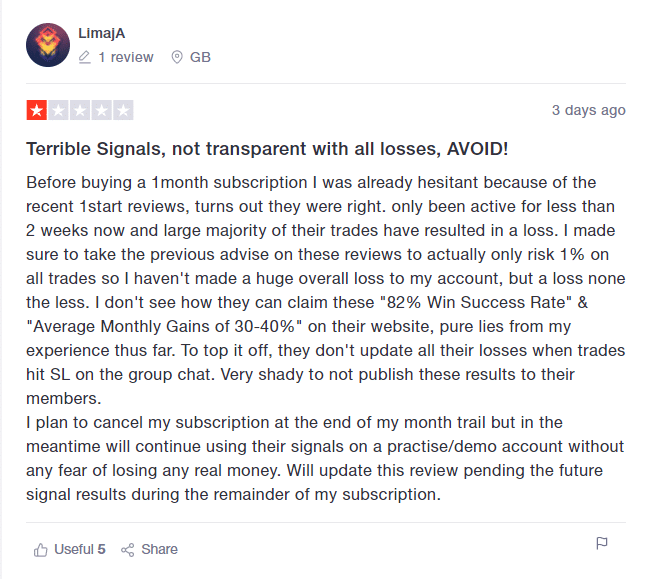
Task: Flag this review with the flag icon
Action: [x=602, y=543]
